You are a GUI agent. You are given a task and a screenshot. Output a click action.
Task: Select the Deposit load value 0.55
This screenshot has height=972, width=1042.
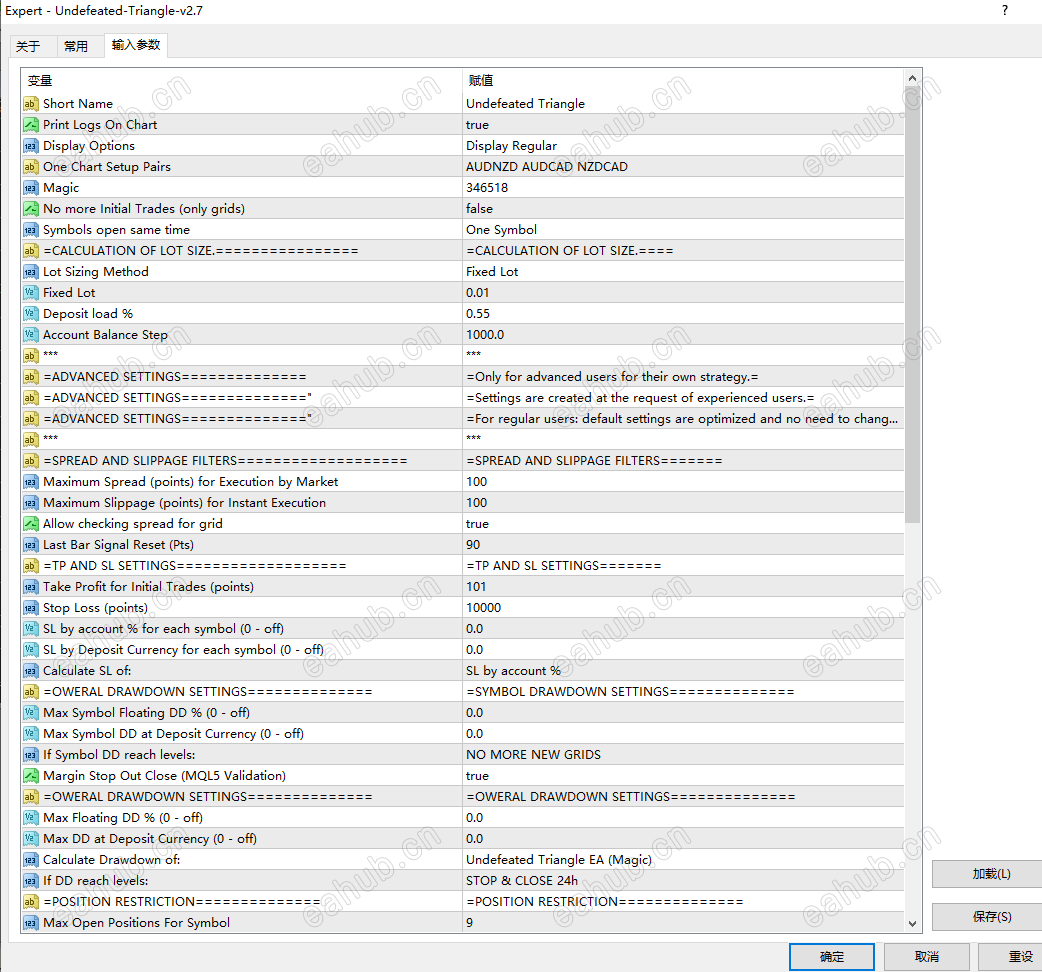click(683, 314)
